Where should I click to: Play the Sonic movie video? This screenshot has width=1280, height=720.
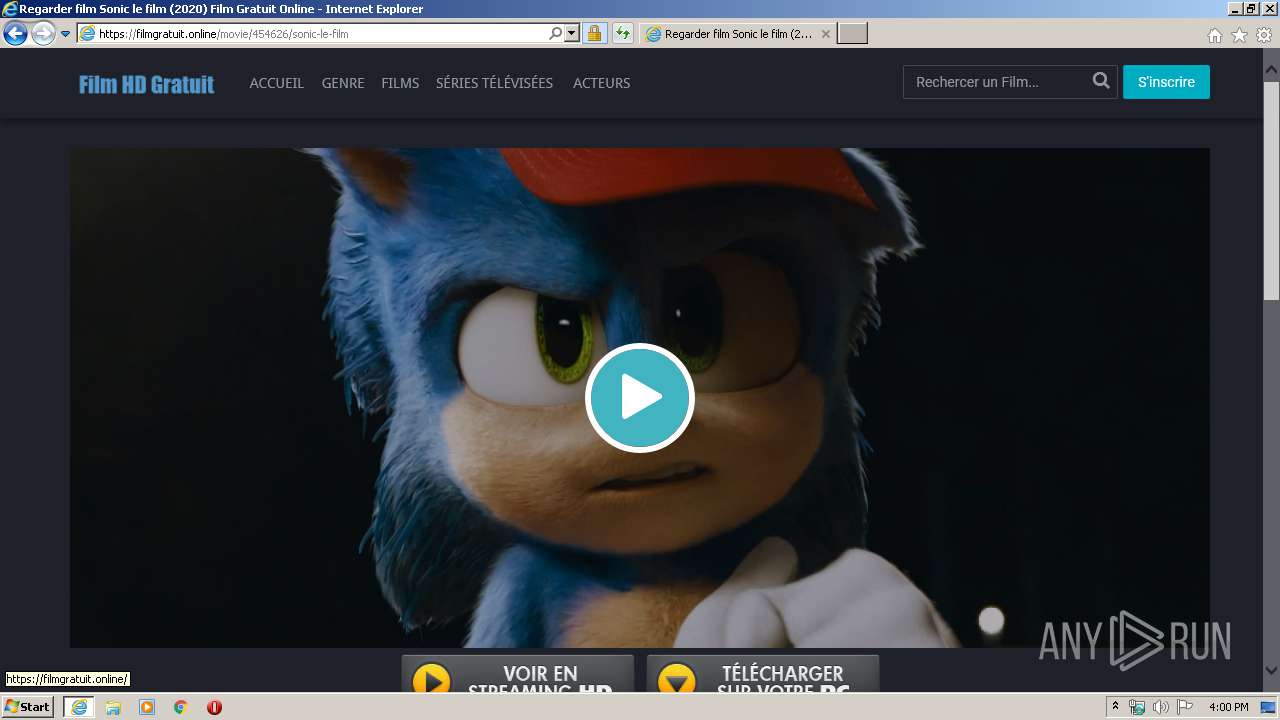coord(640,398)
